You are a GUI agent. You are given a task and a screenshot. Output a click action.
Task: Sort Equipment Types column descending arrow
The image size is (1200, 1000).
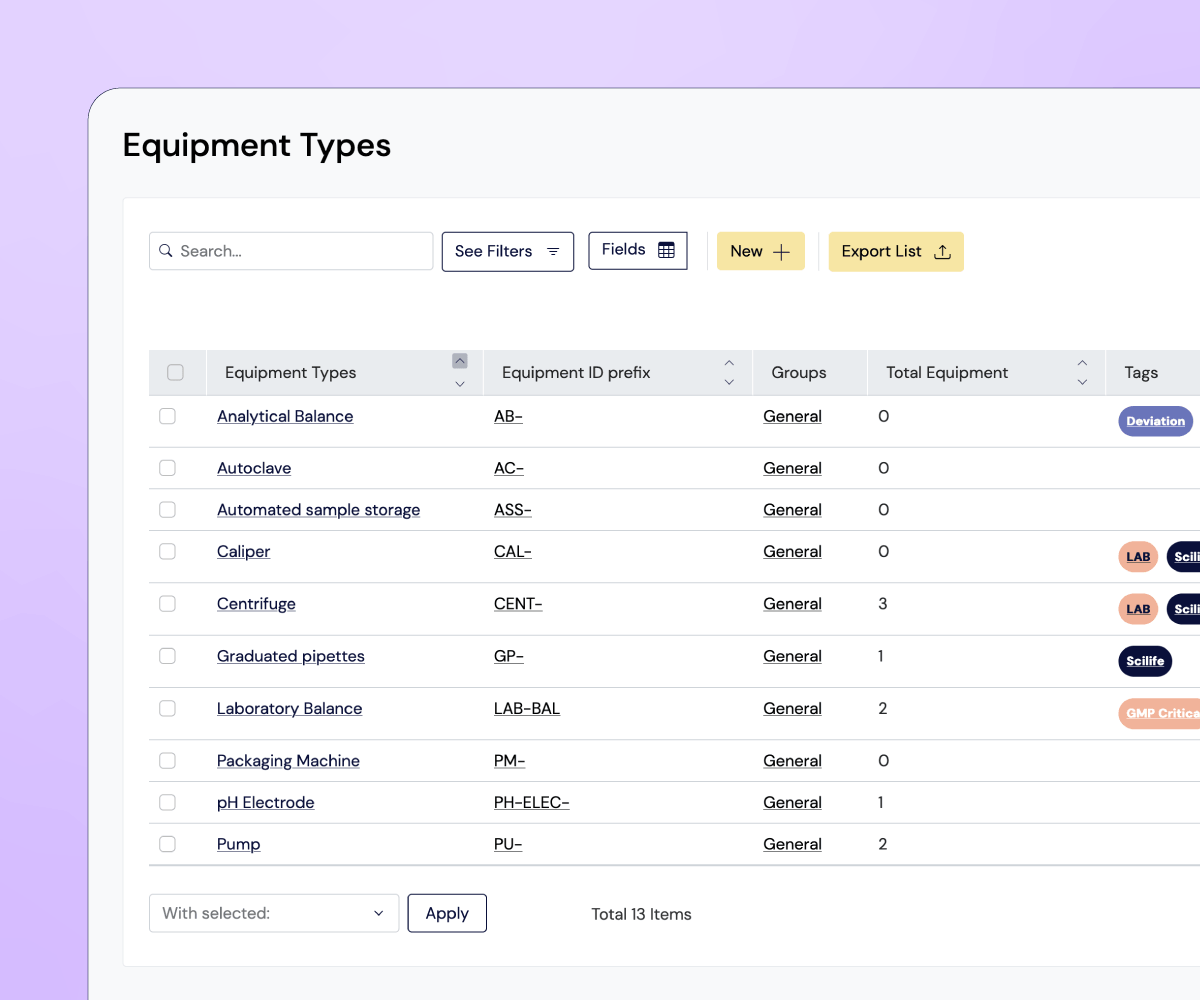tap(460, 384)
